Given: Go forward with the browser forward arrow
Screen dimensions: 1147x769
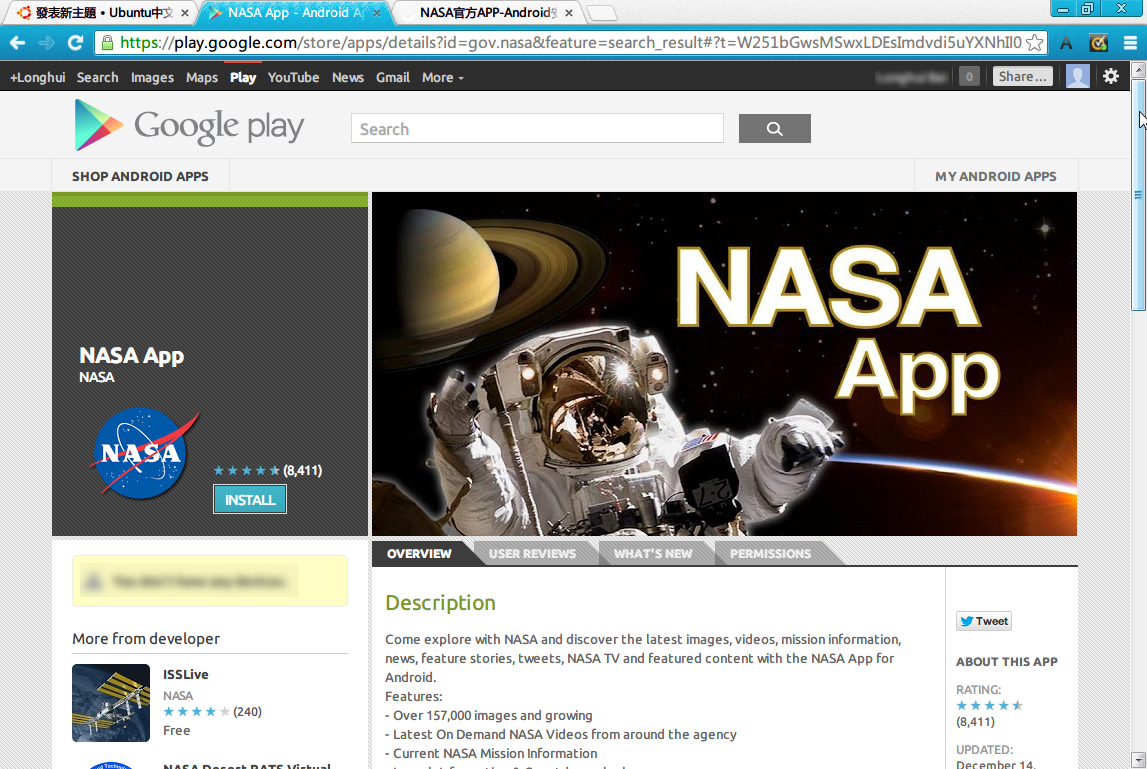Looking at the screenshot, I should [46, 43].
